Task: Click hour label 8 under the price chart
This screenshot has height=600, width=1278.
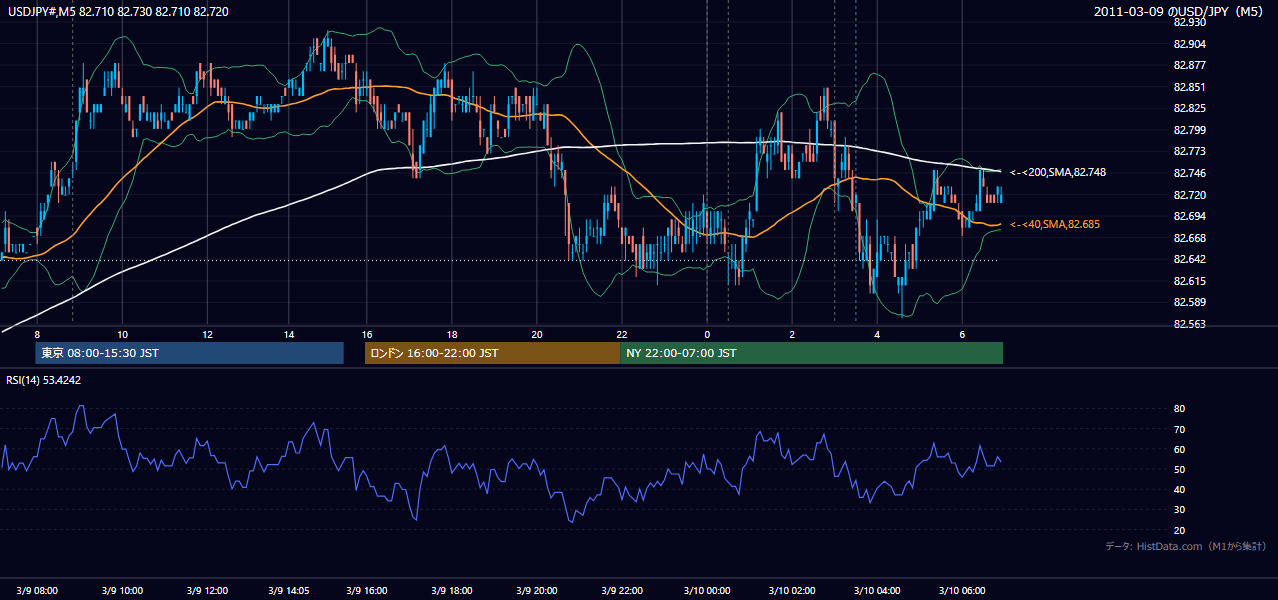Action: coord(37,334)
